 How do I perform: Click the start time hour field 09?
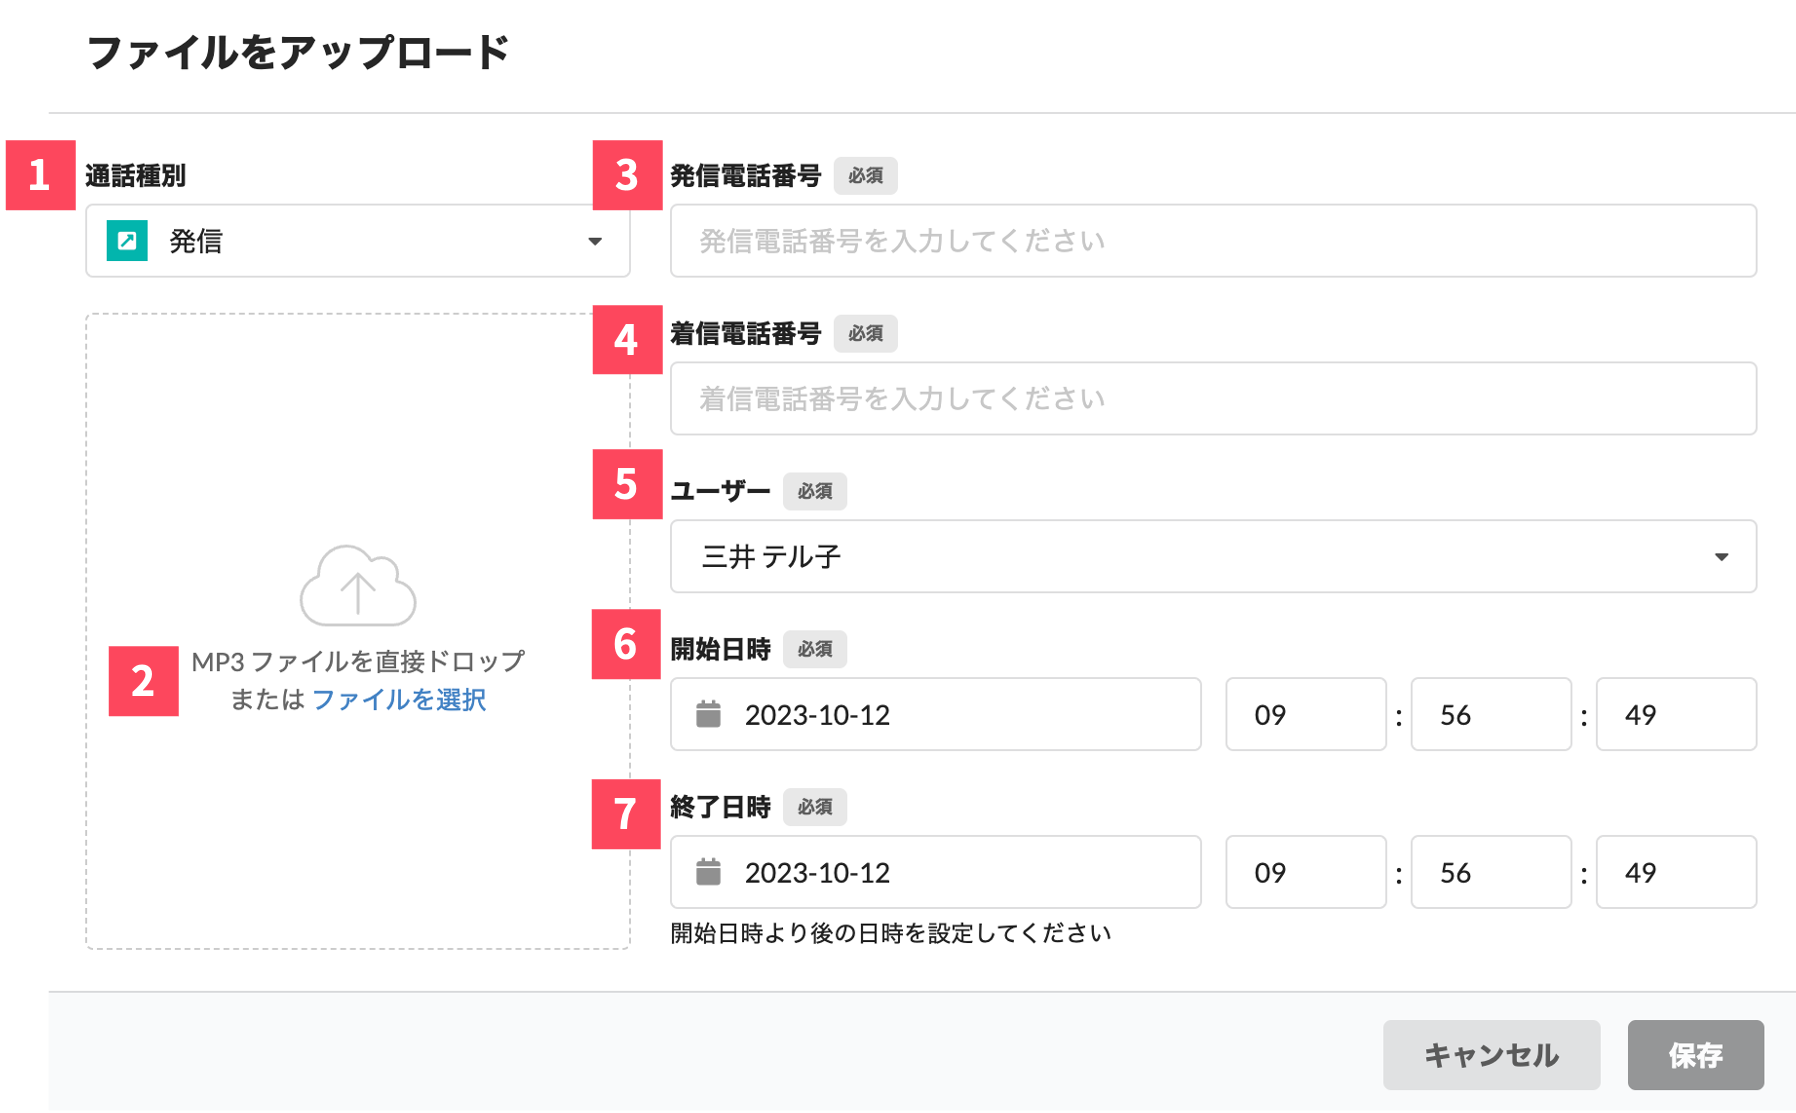1306,714
